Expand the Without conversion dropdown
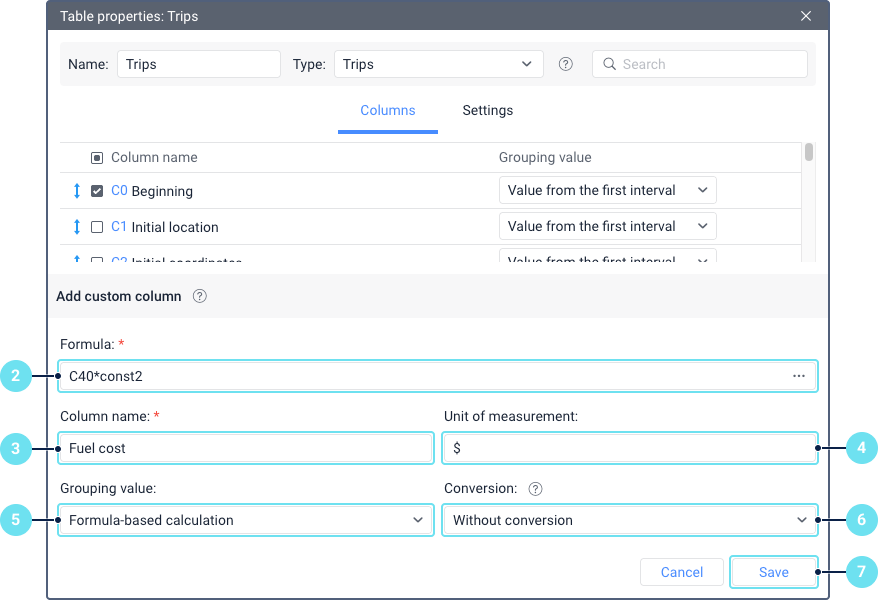 point(630,520)
